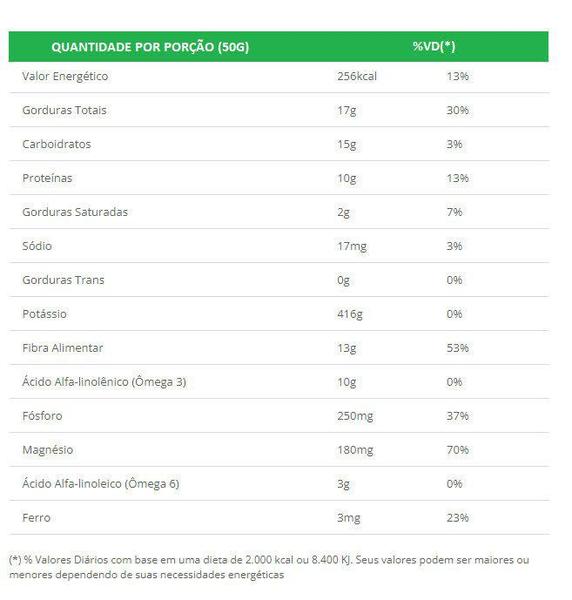Click the 30% daily value for Gorduras Totais
Viewport: 572px width, 600px height.
coord(457,110)
